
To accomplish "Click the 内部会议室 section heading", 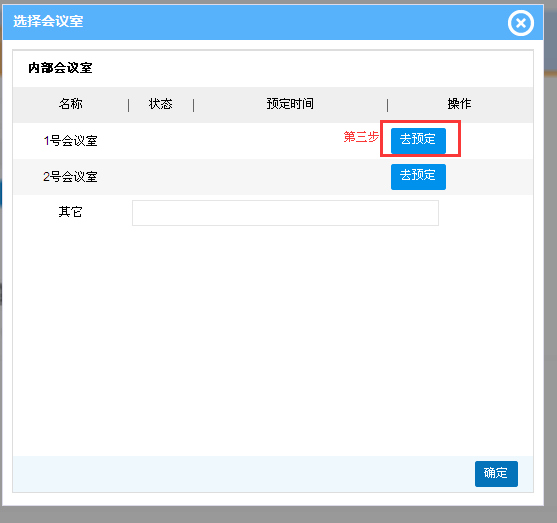I will point(60,68).
